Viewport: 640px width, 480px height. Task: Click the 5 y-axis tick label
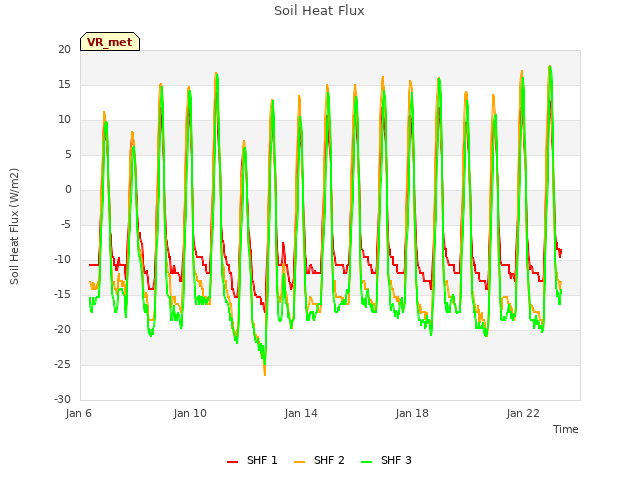pos(68,155)
